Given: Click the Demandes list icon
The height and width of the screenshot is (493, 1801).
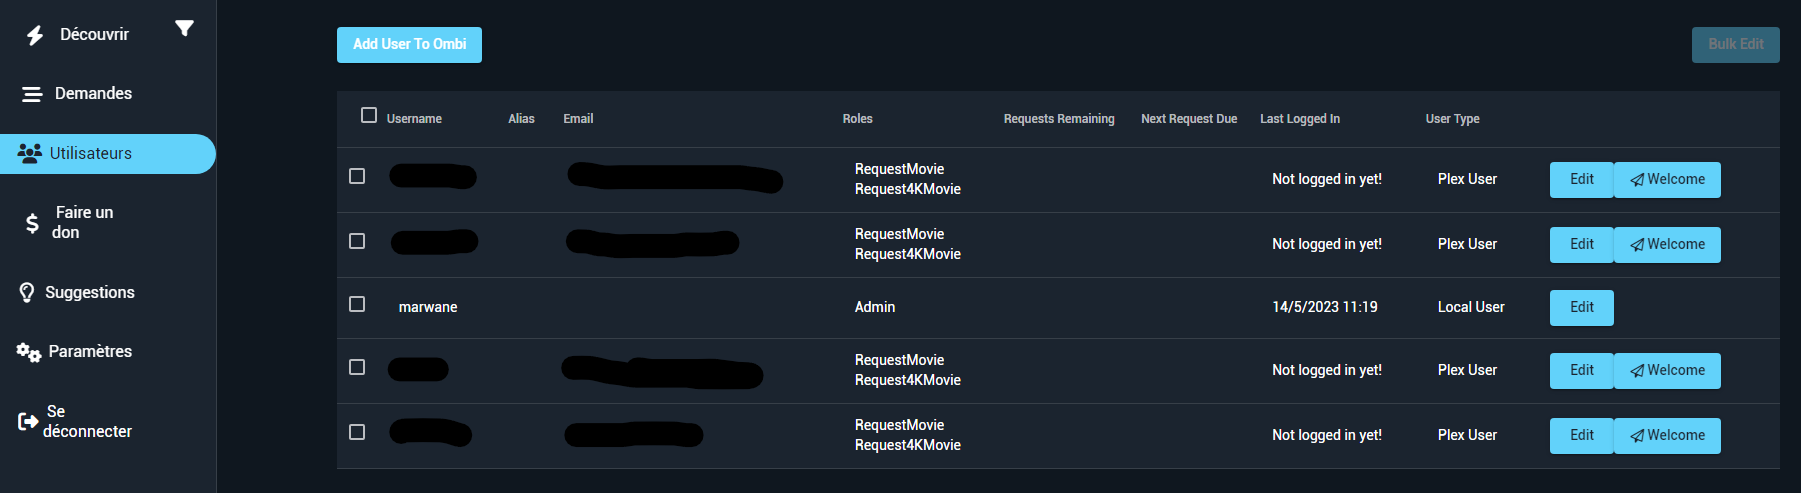Looking at the screenshot, I should [32, 94].
